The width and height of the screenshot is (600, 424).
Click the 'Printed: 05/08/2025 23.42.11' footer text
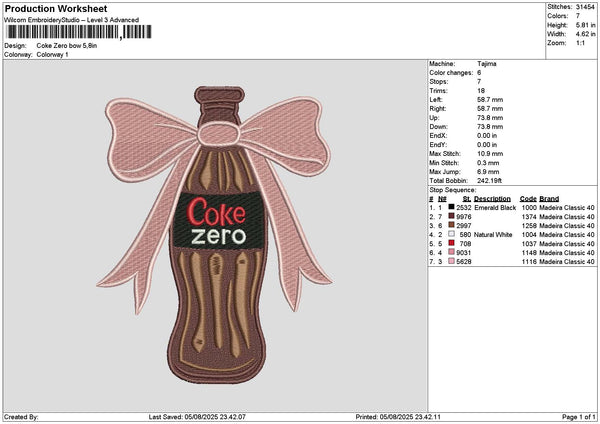point(398,417)
